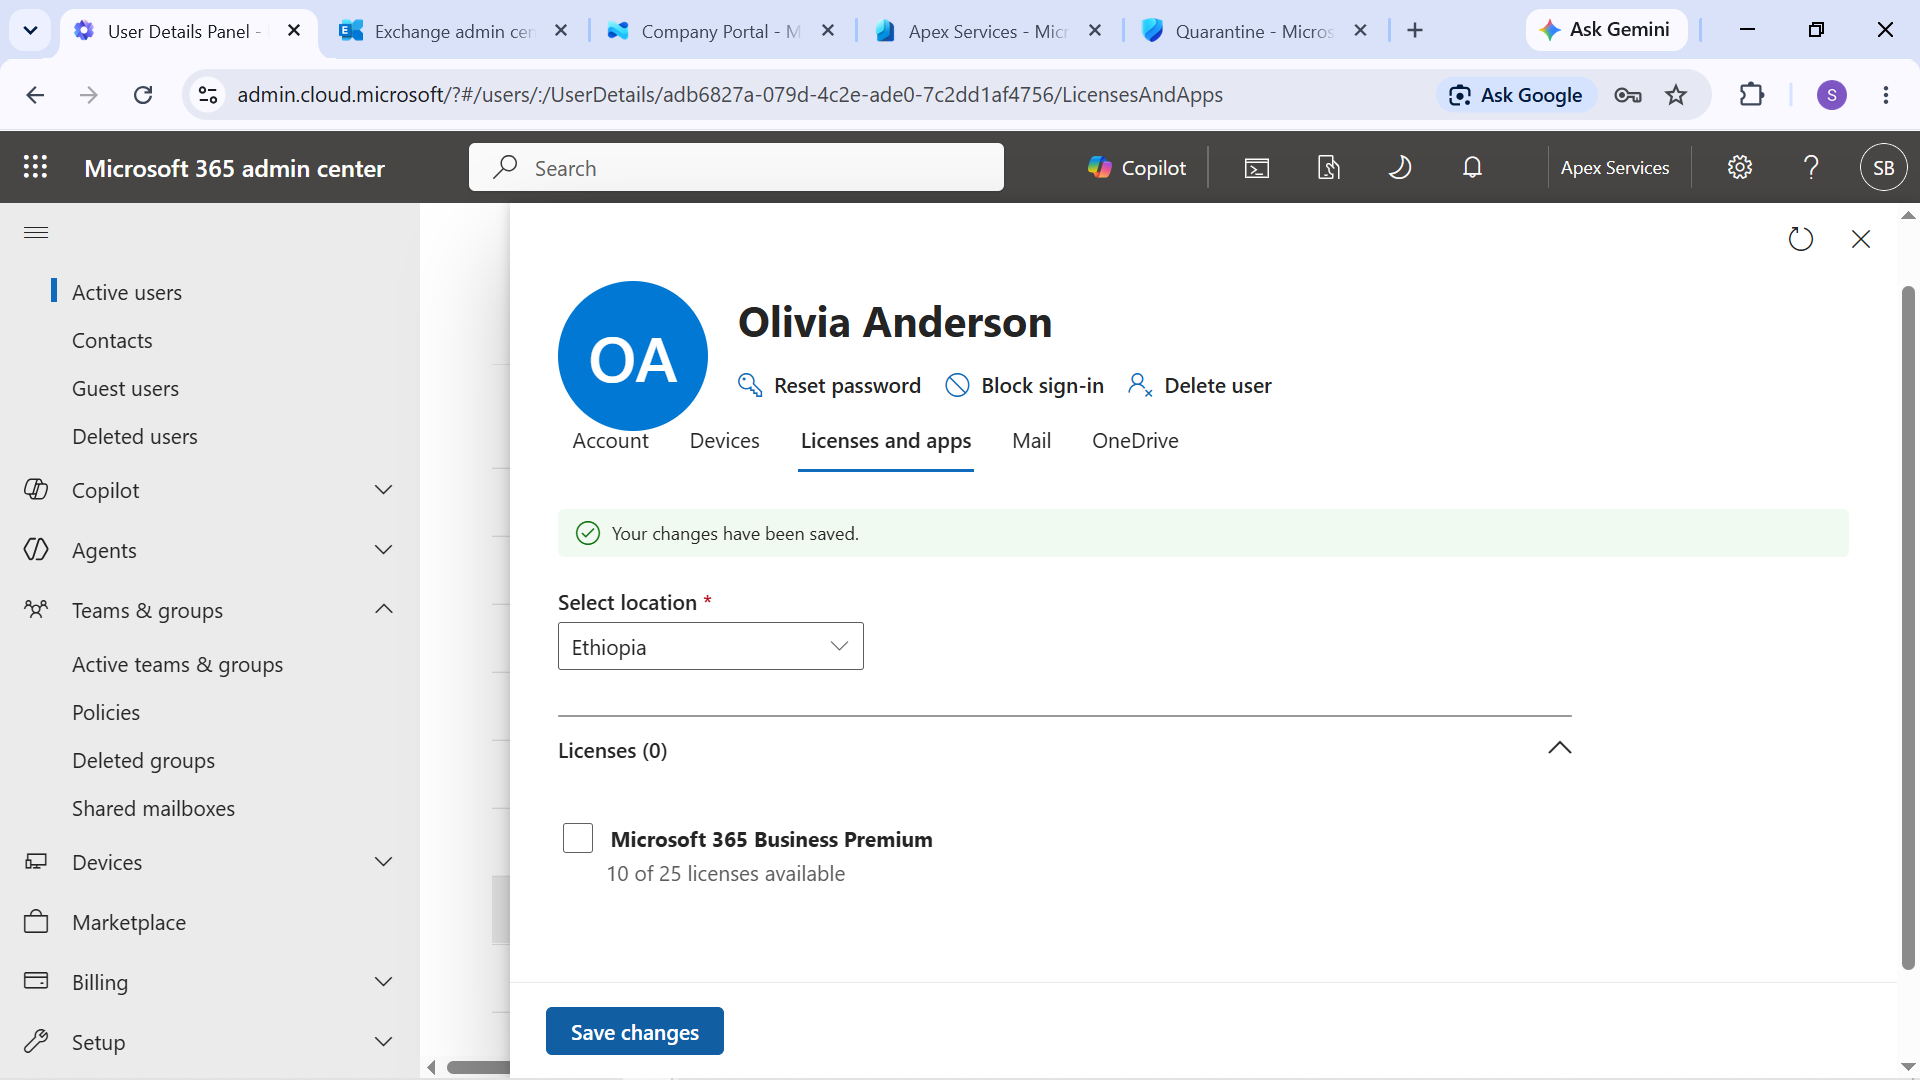Image resolution: width=1920 pixels, height=1080 pixels.
Task: Open new browser tab
Action: 1415,31
